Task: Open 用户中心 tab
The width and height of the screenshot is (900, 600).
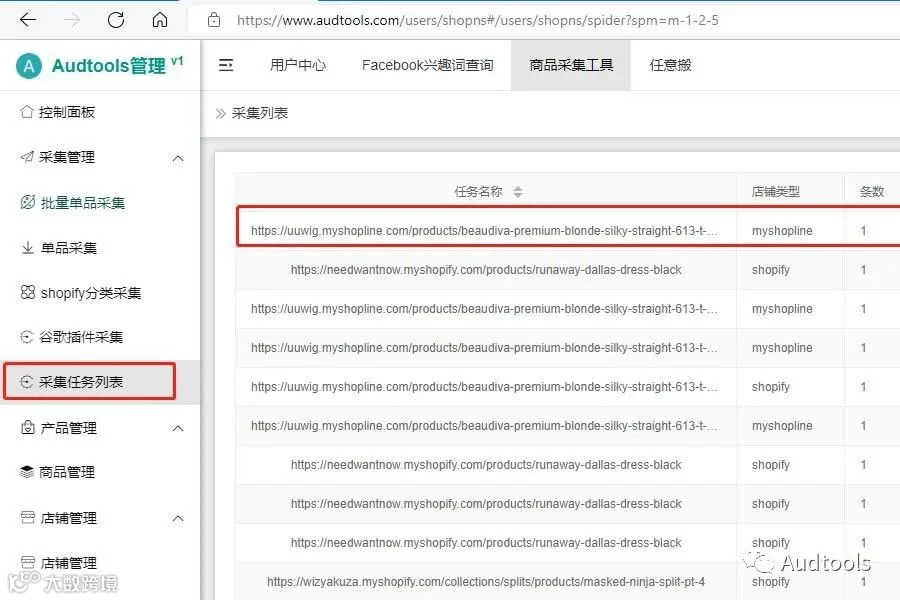Action: point(298,65)
